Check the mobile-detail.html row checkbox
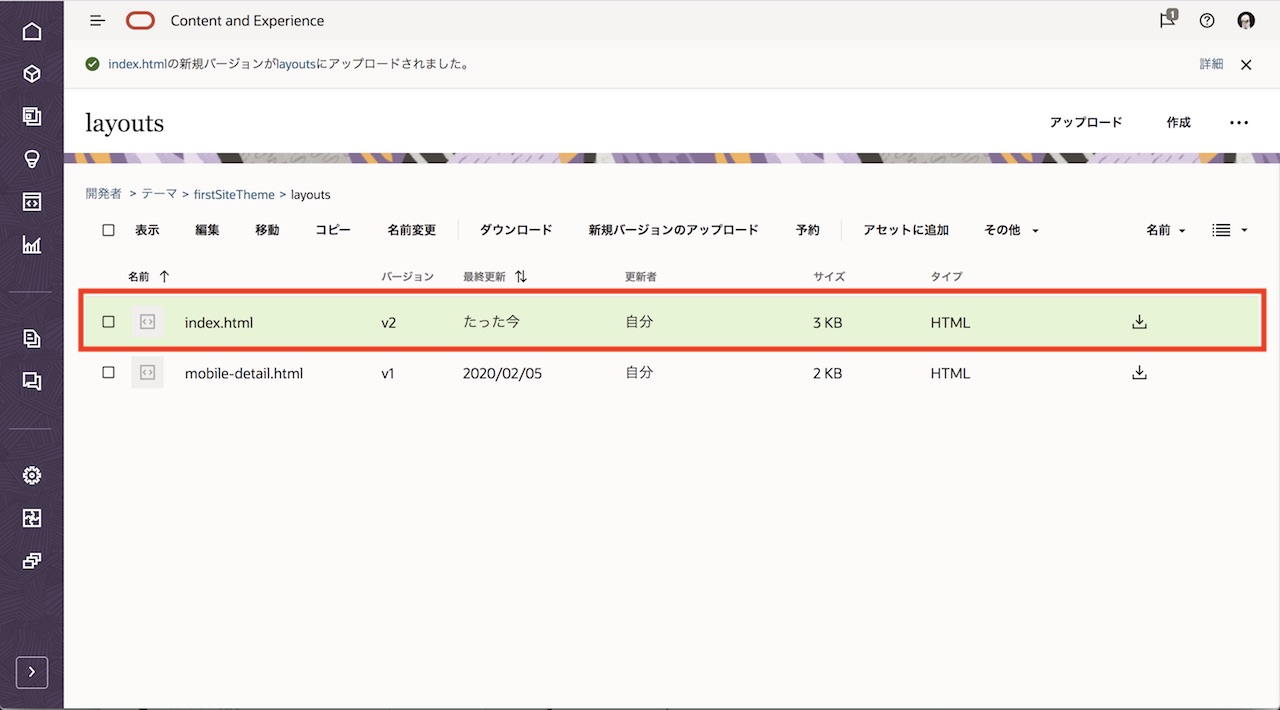Viewport: 1280px width, 710px height. (109, 373)
